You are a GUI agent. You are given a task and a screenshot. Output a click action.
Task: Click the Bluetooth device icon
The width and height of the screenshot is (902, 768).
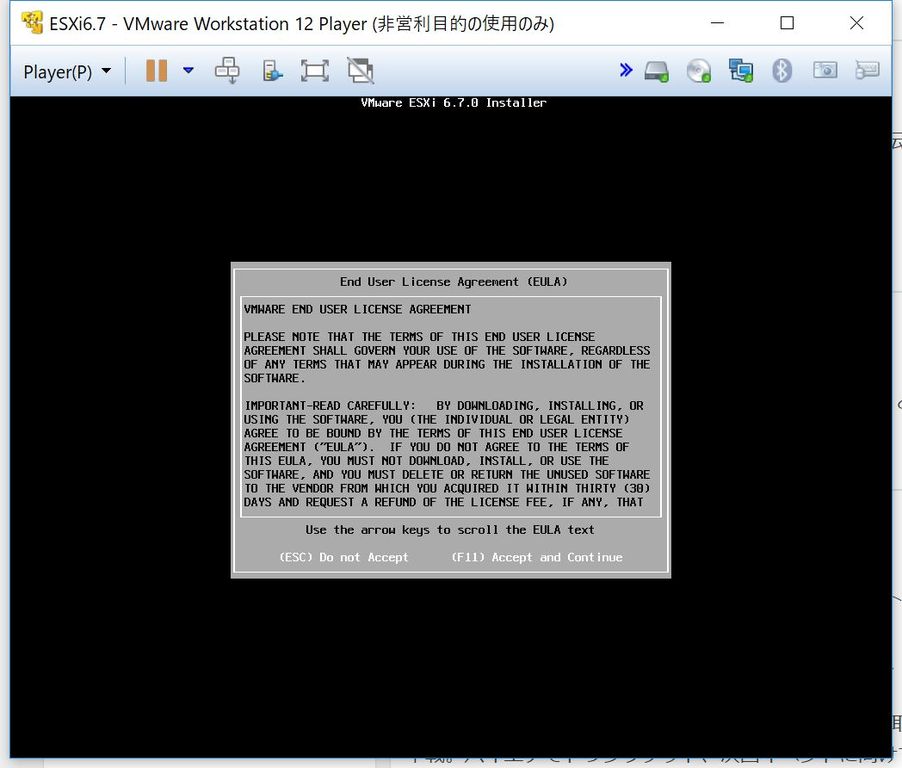[x=782, y=71]
